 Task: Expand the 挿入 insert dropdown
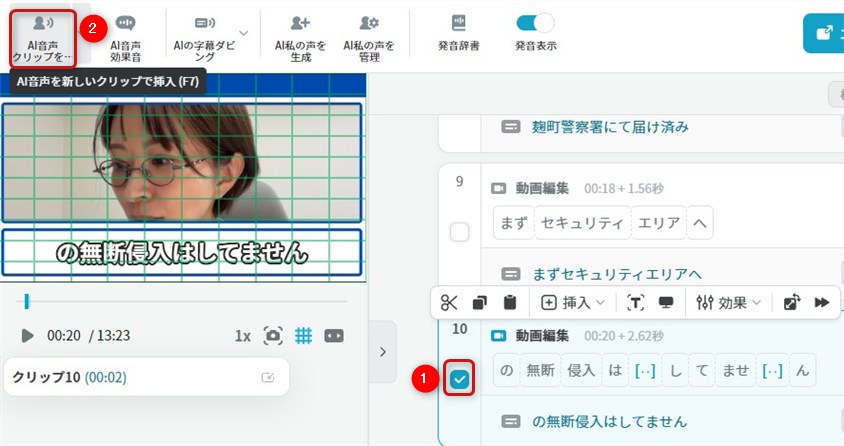[573, 302]
